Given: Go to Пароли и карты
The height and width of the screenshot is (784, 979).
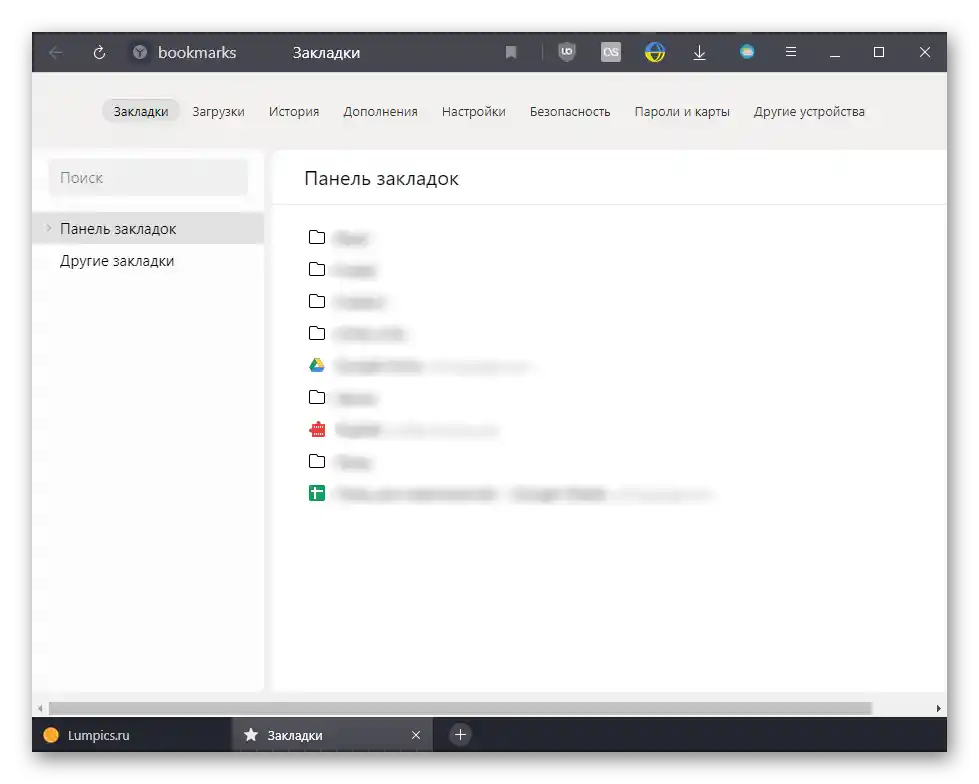Looking at the screenshot, I should coord(682,112).
